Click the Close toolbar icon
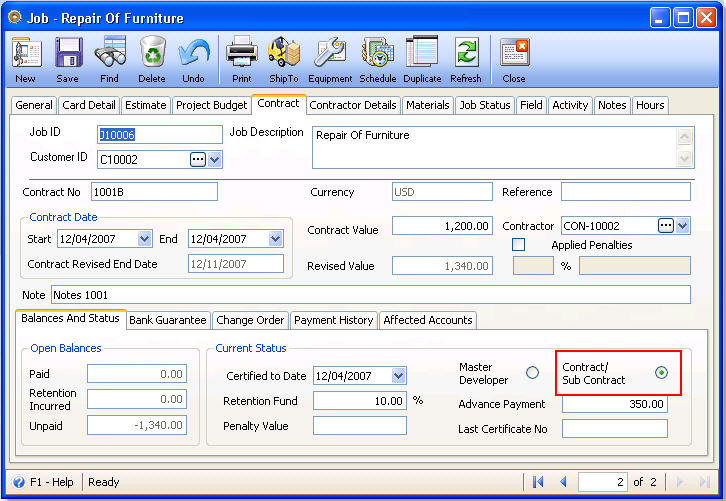This screenshot has height=501, width=726. click(x=514, y=52)
